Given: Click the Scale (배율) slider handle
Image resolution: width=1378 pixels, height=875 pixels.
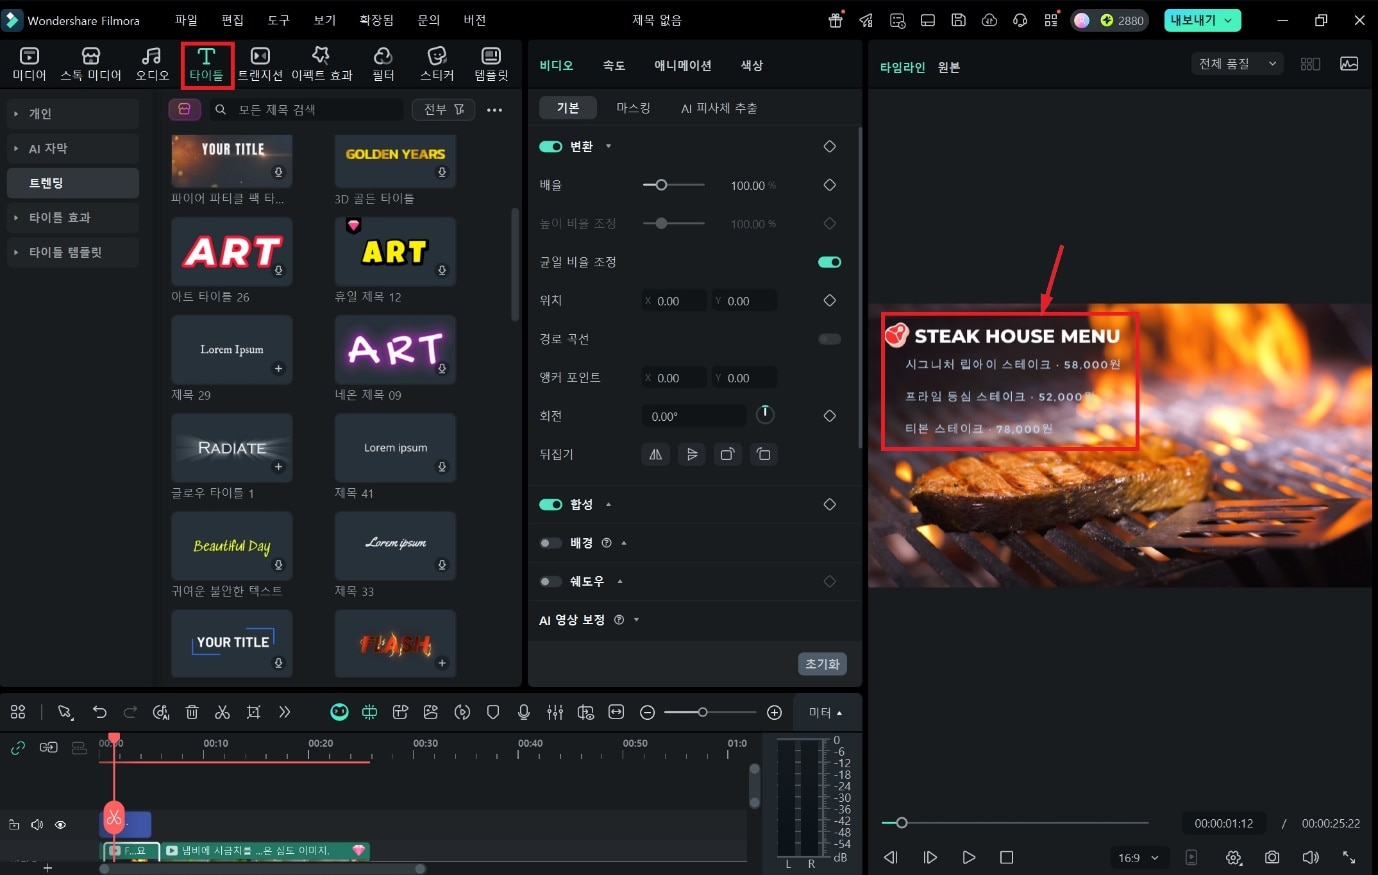Looking at the screenshot, I should pyautogui.click(x=661, y=185).
